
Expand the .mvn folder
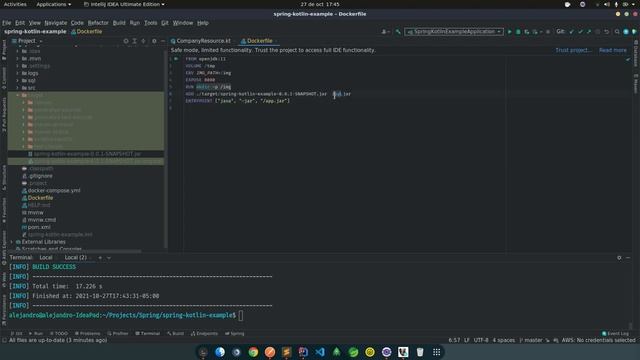tap(18, 58)
